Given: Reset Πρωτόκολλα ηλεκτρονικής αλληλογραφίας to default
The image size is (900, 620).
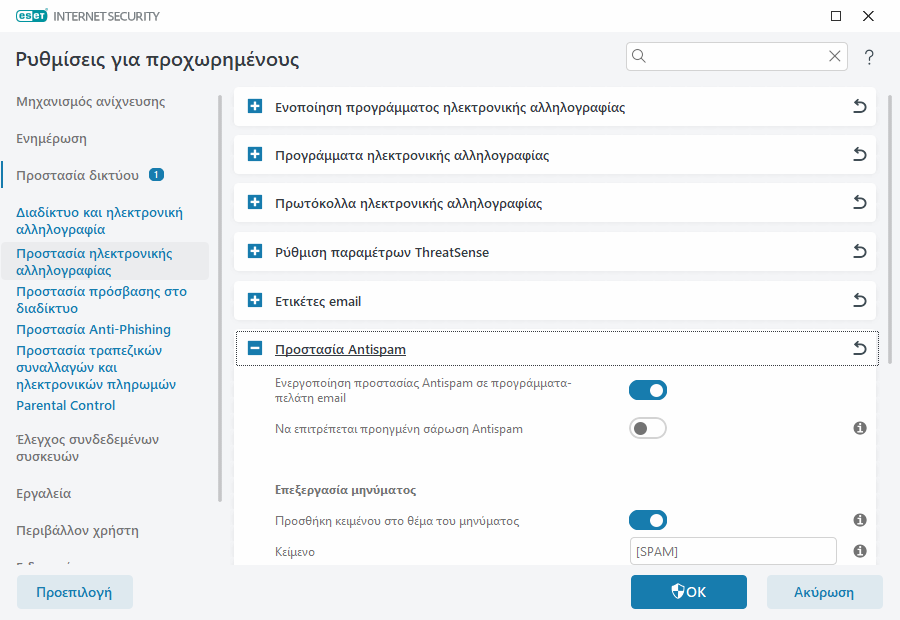Looking at the screenshot, I should 859,203.
